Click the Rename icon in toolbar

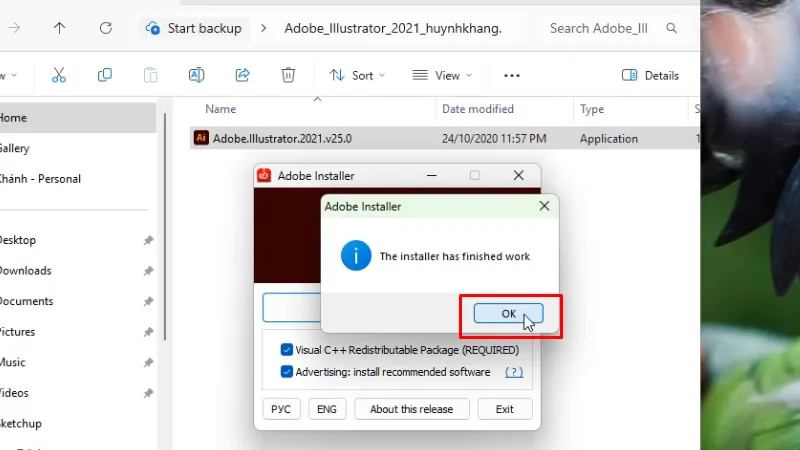tap(196, 75)
